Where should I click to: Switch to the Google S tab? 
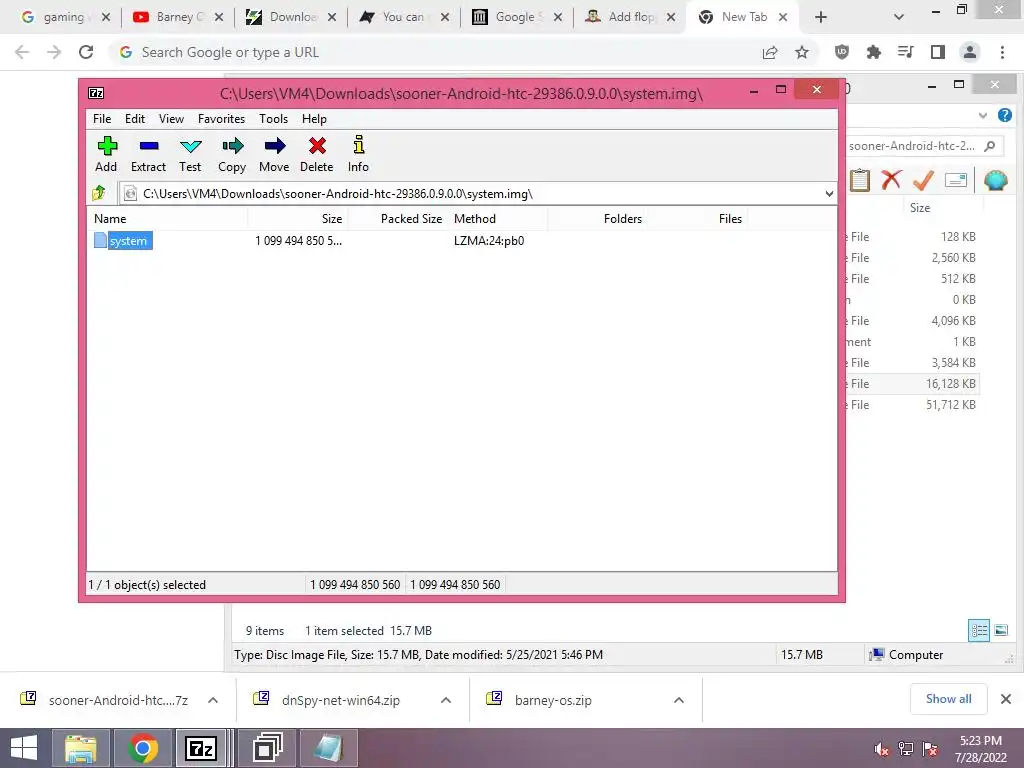coord(509,17)
